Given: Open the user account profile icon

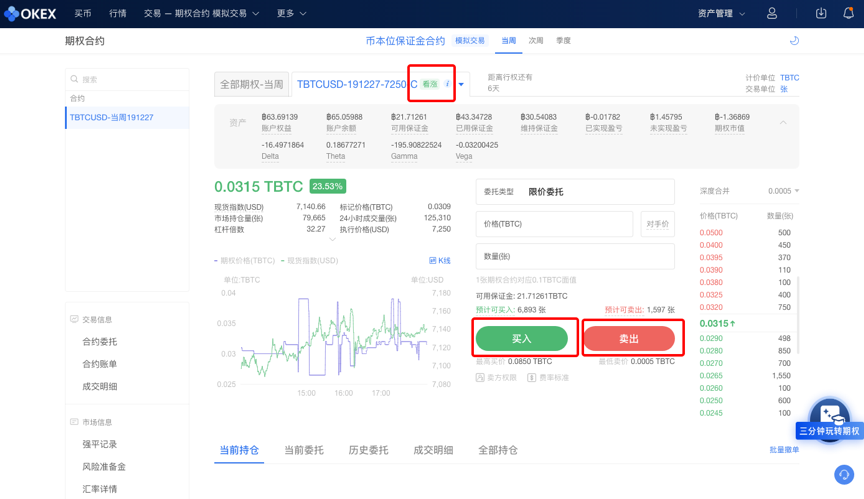Looking at the screenshot, I should [x=772, y=13].
